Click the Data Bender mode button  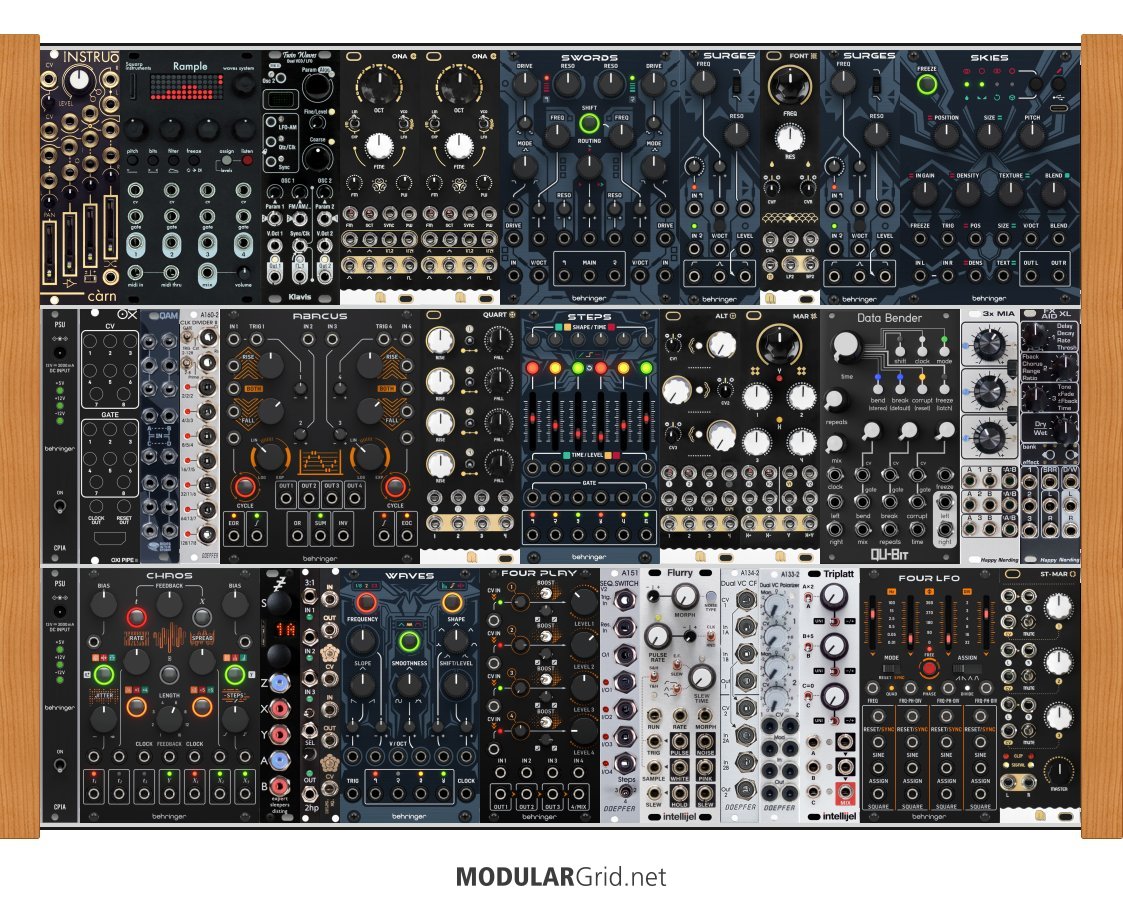pos(945,351)
